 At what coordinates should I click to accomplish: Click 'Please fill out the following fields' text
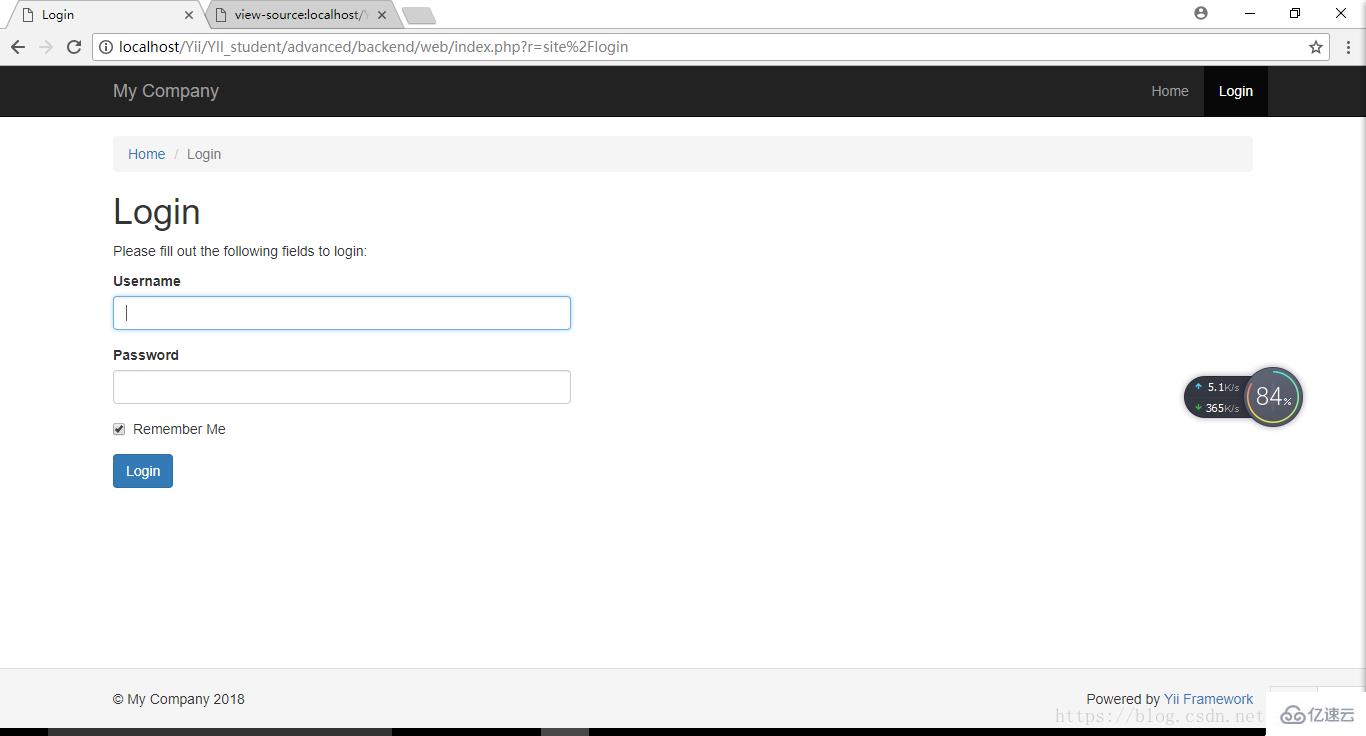pos(240,251)
